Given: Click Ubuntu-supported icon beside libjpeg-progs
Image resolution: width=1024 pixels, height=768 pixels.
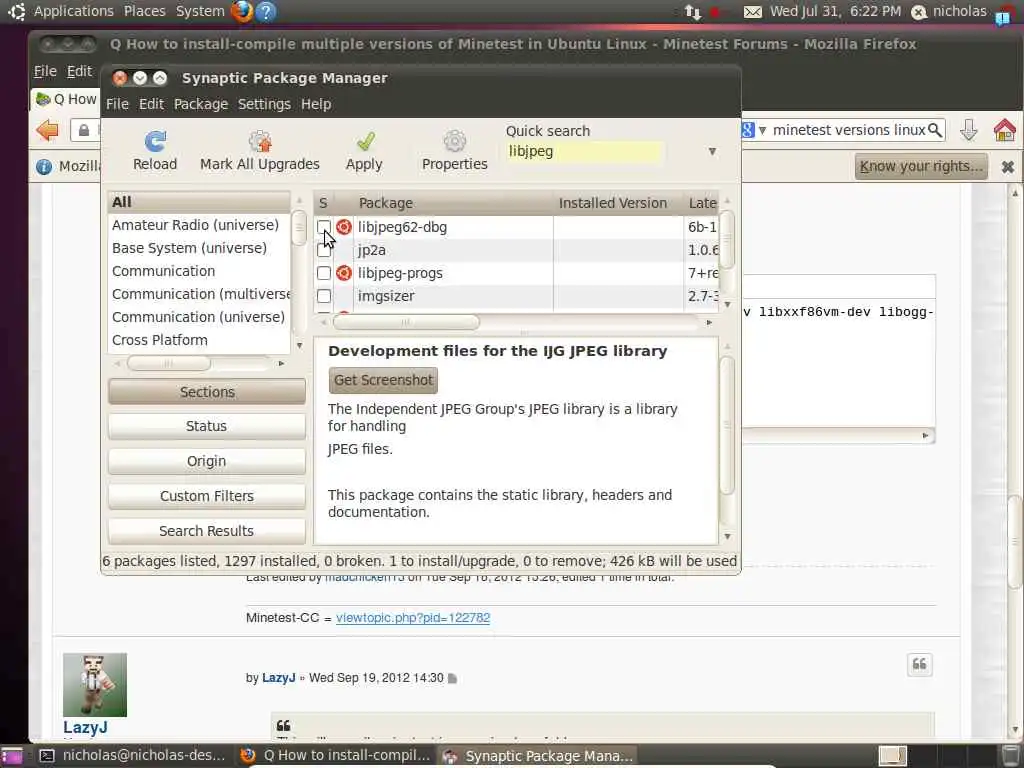Looking at the screenshot, I should pyautogui.click(x=344, y=273).
